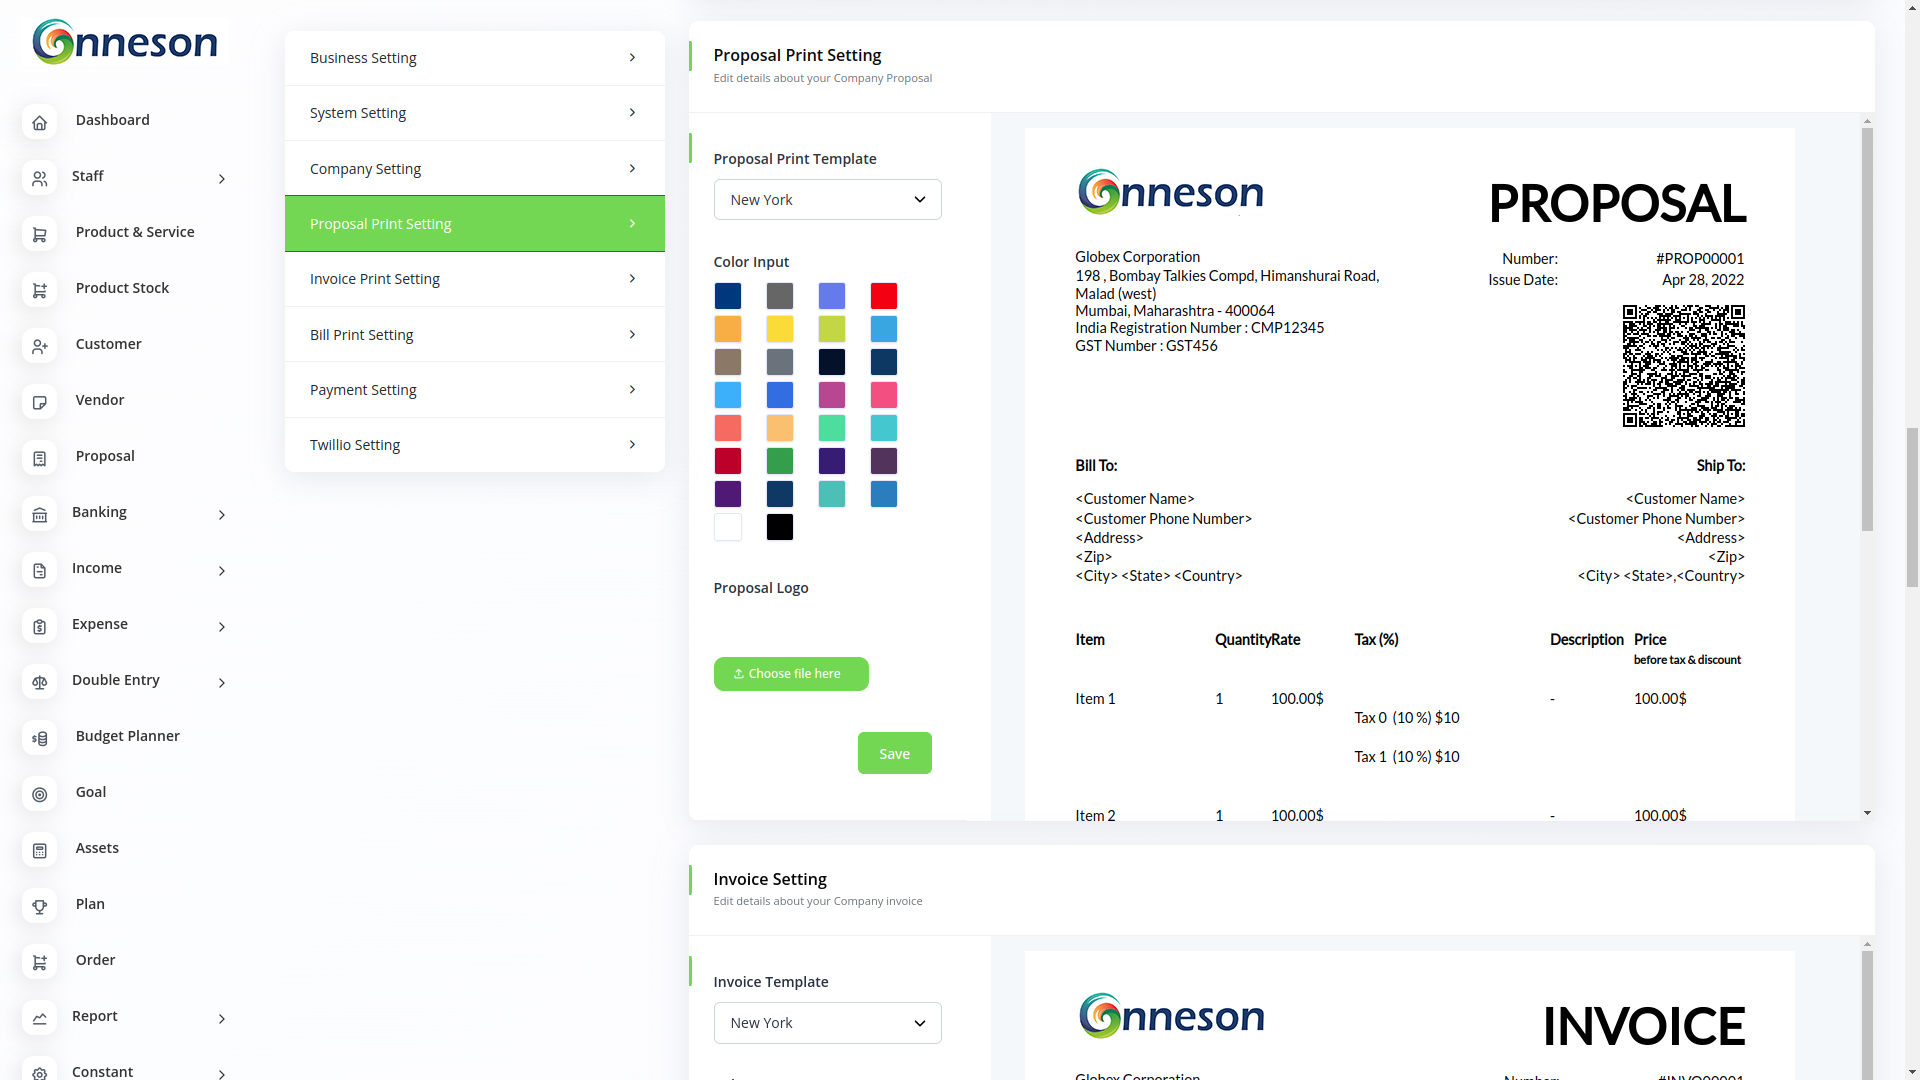
Task: Click the Plan trophy icon
Action: [x=39, y=906]
